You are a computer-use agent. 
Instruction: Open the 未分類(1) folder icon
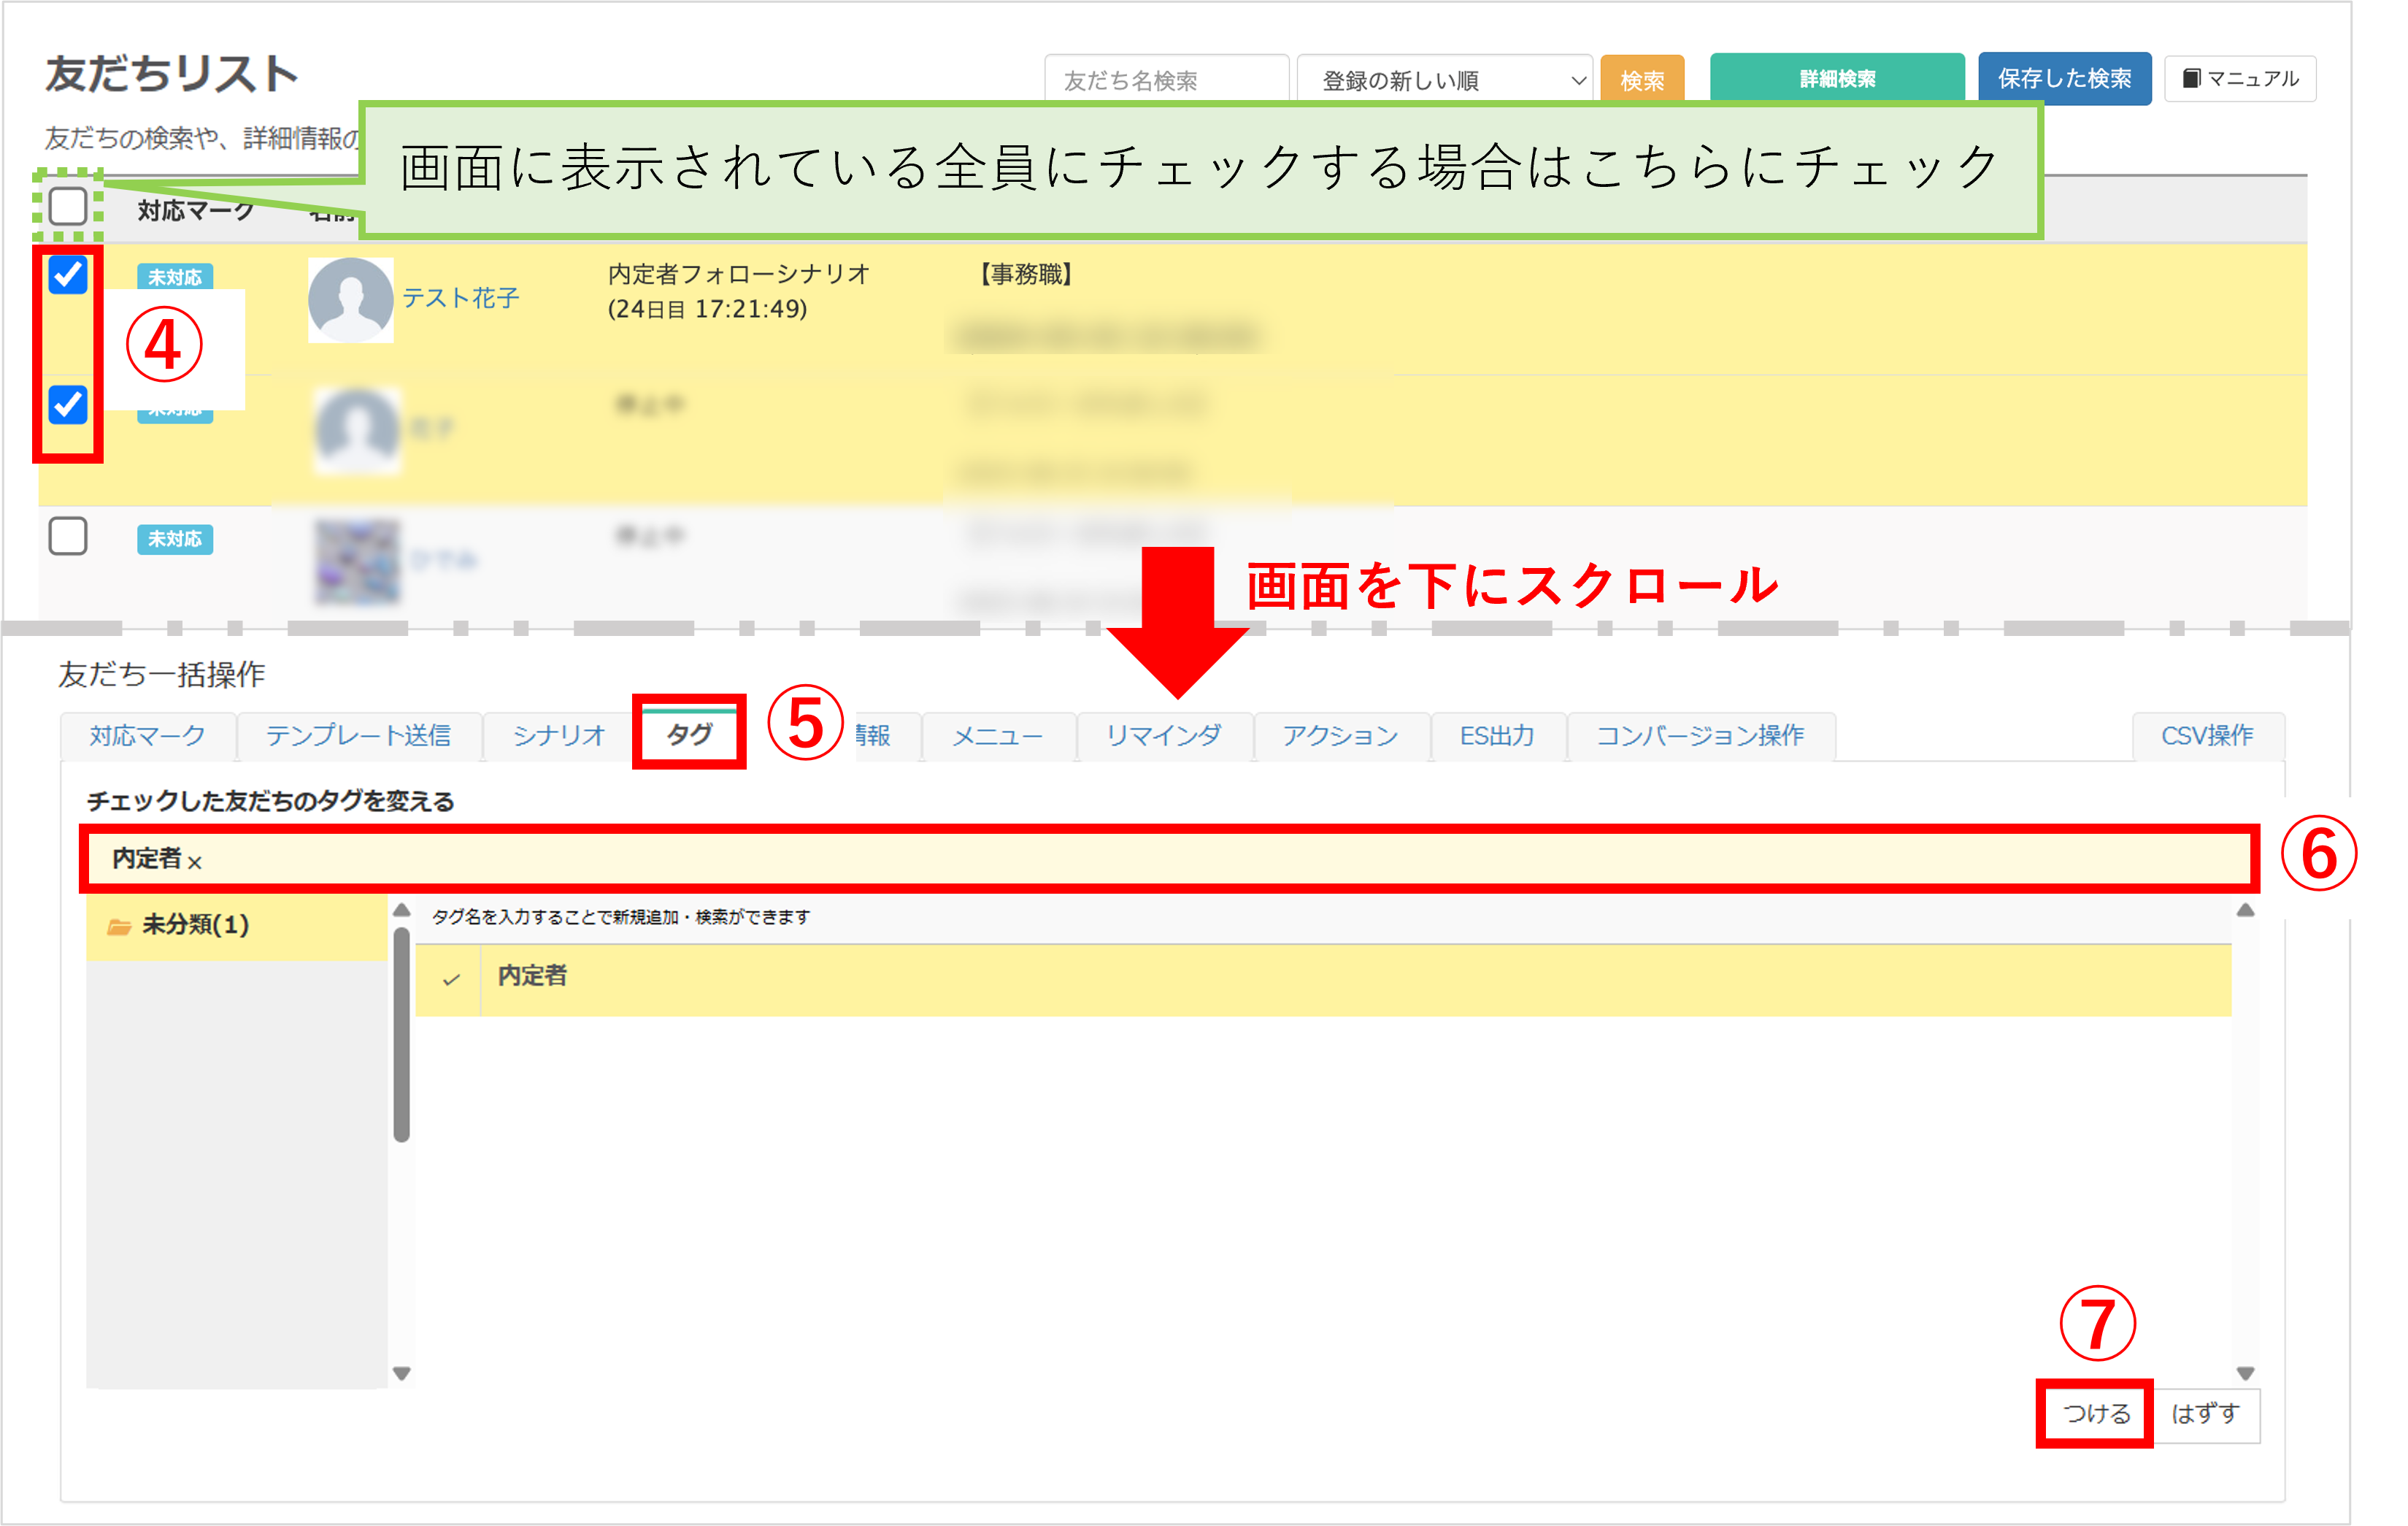[120, 926]
